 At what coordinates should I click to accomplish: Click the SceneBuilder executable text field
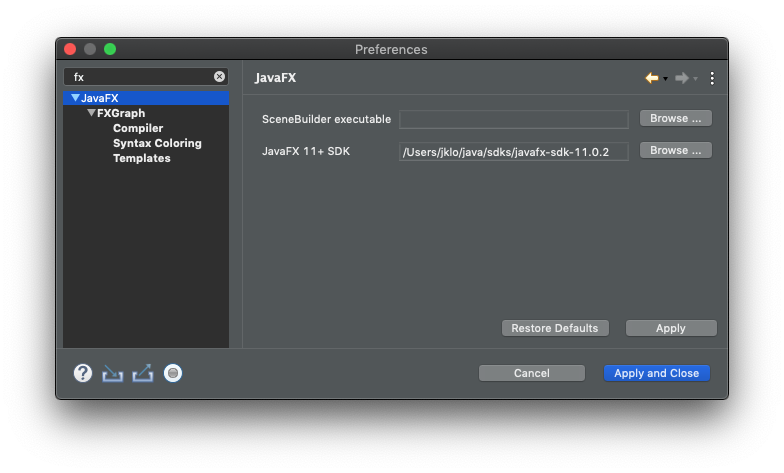(513, 119)
